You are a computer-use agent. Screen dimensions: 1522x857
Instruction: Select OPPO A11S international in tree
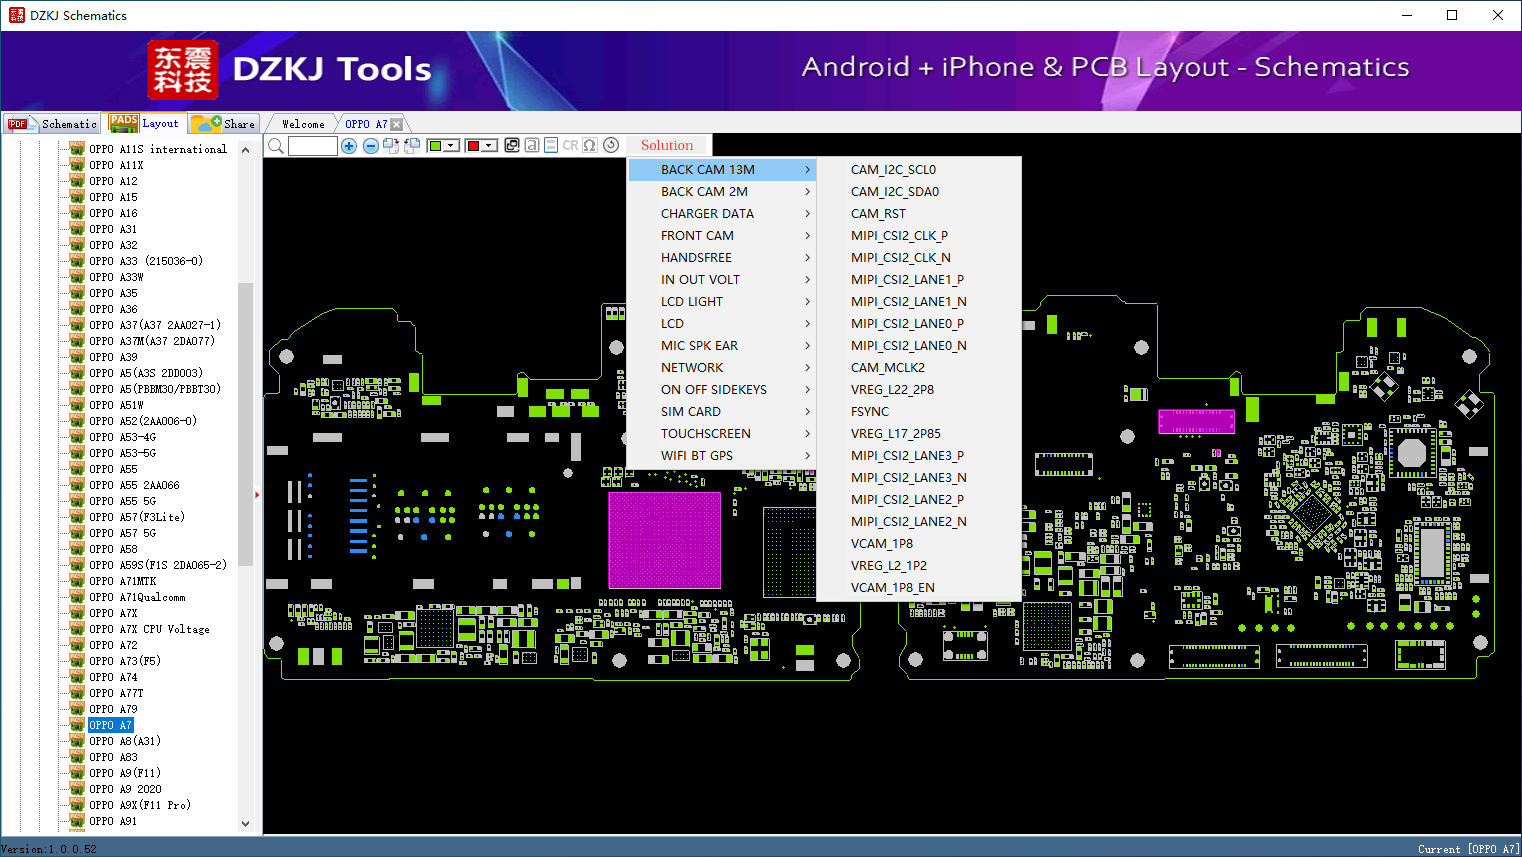point(158,149)
